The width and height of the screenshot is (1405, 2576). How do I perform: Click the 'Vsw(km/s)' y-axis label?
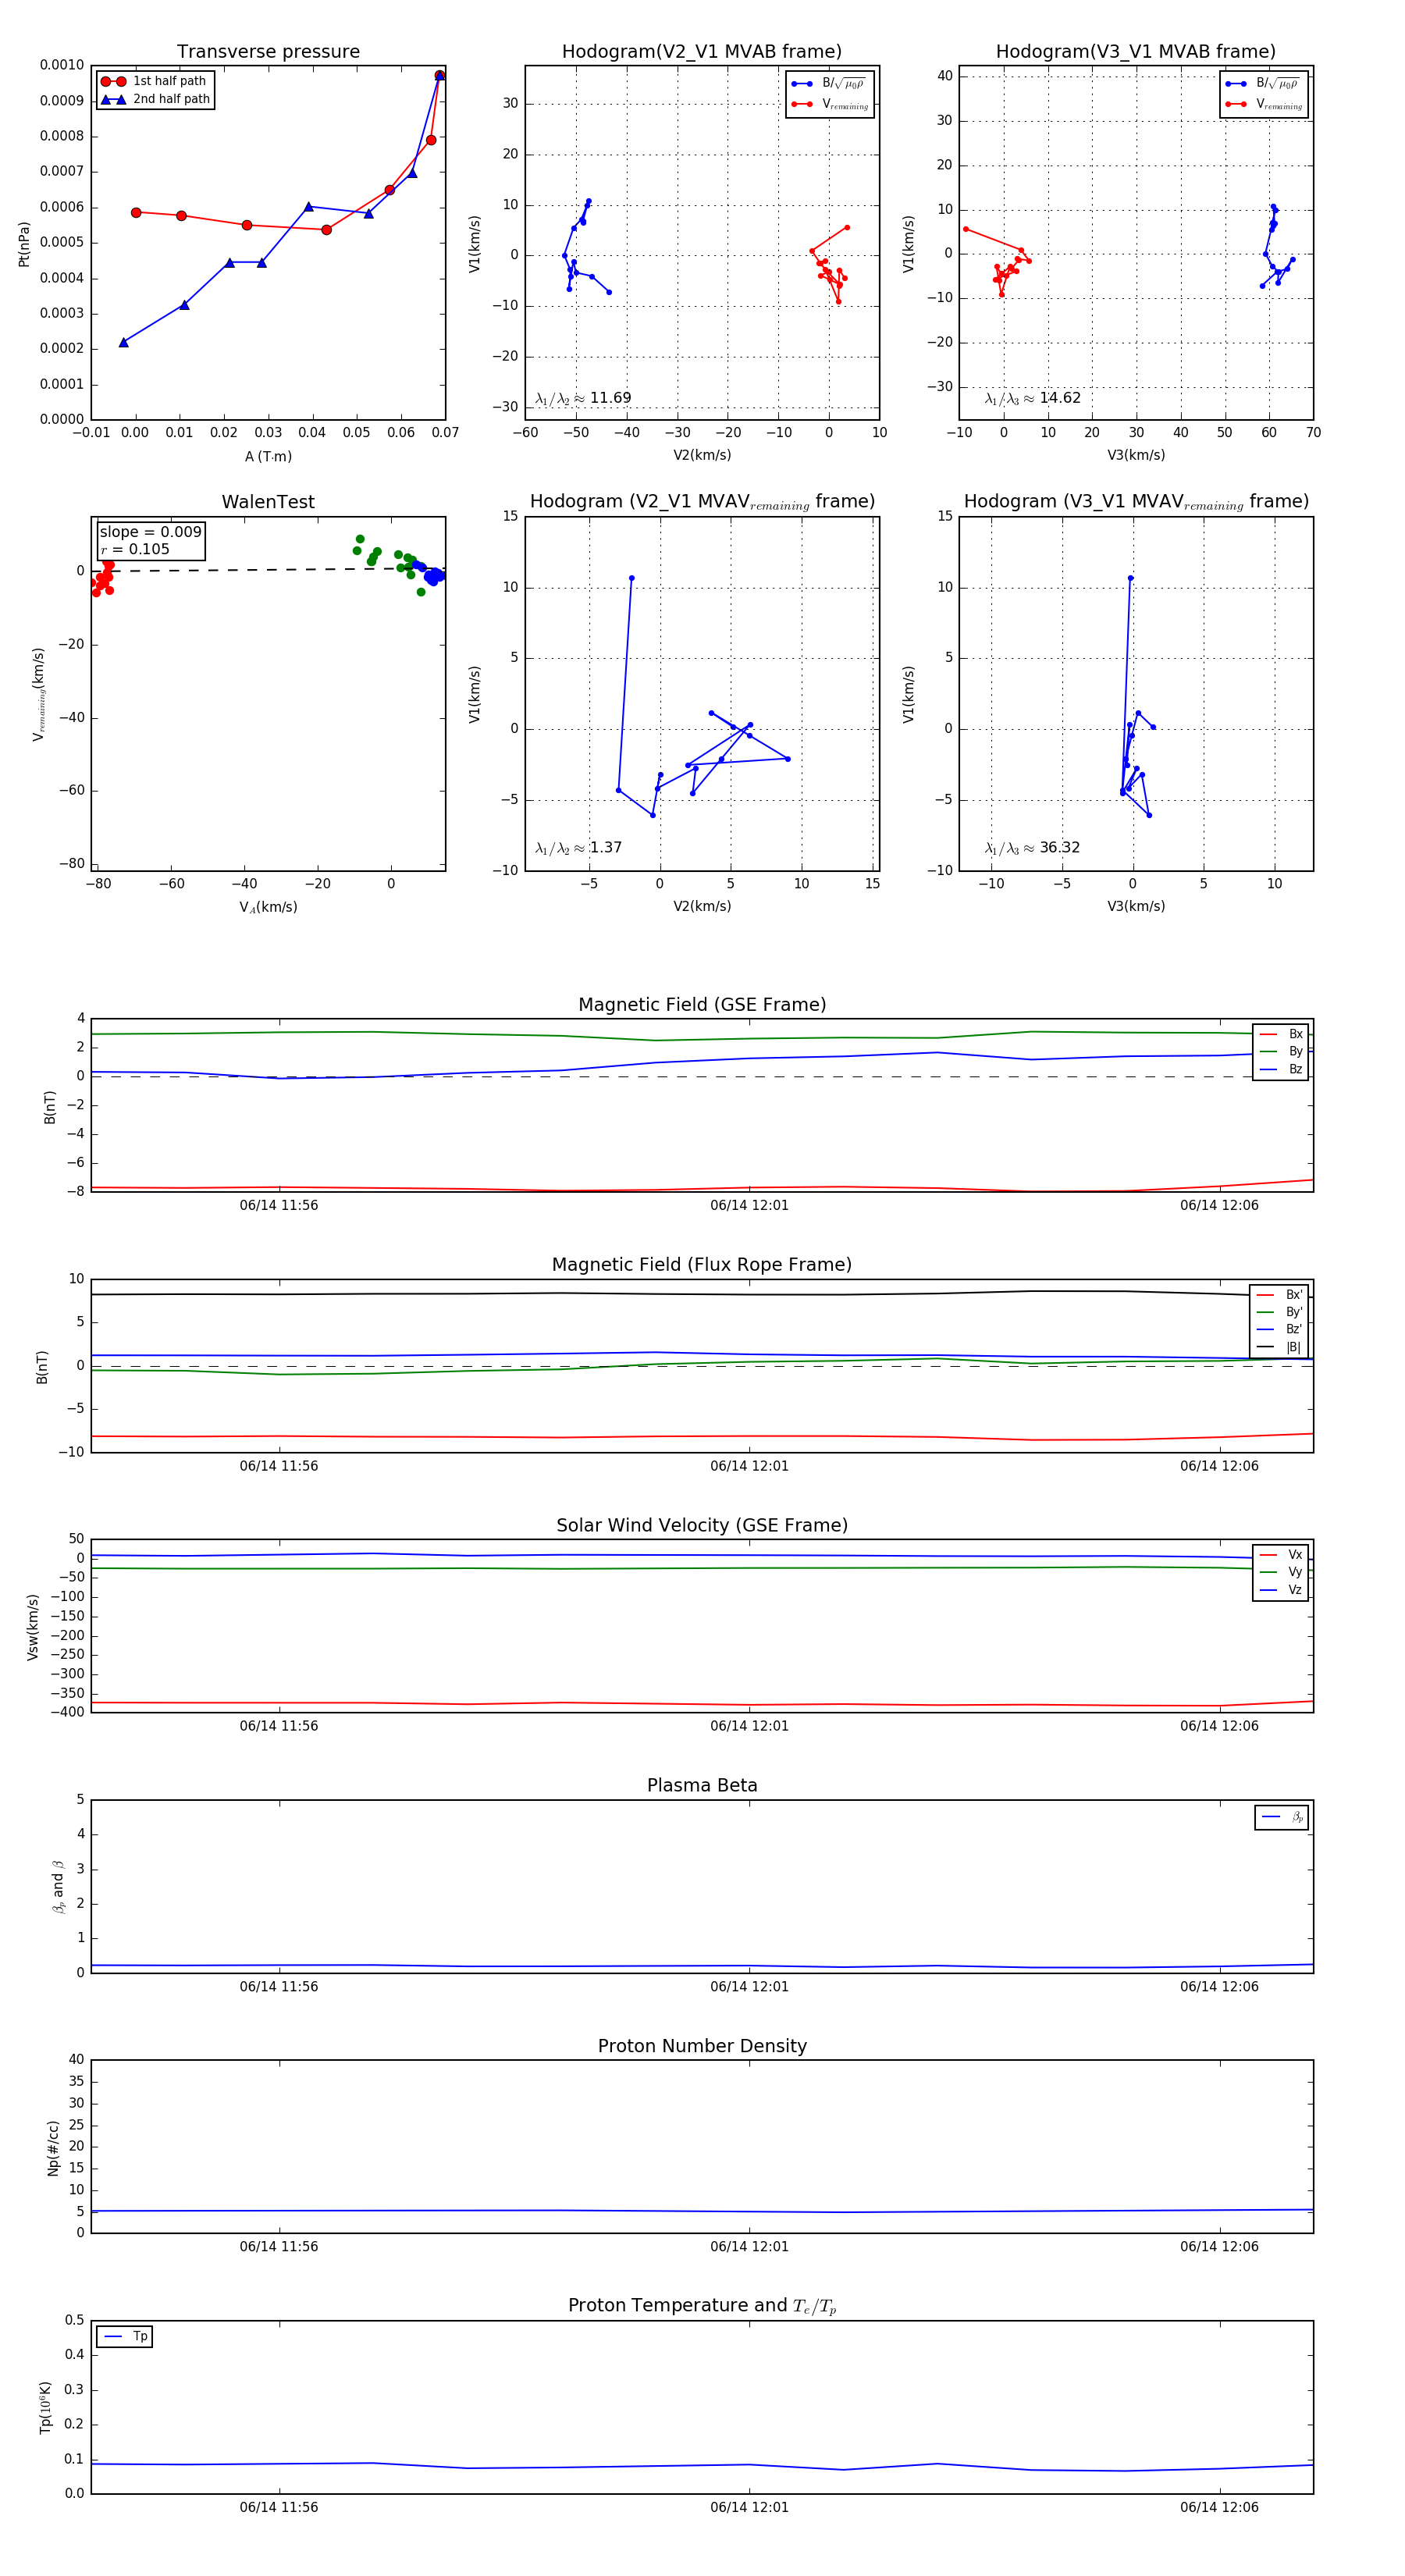coord(33,1627)
